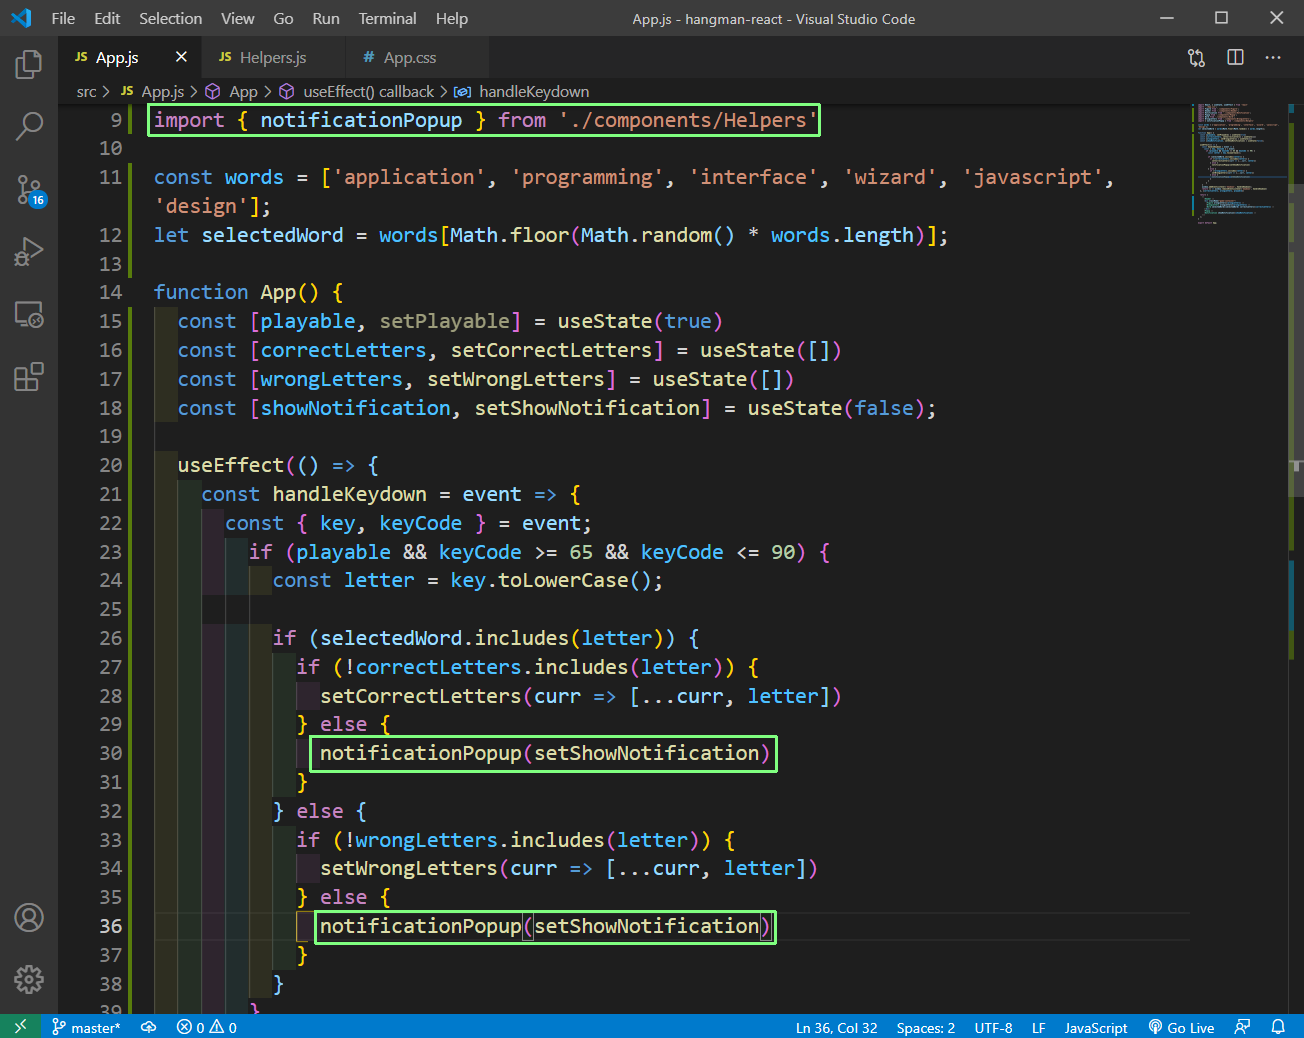Change indentation via Spaces: 2
1304x1038 pixels.
click(x=926, y=1027)
